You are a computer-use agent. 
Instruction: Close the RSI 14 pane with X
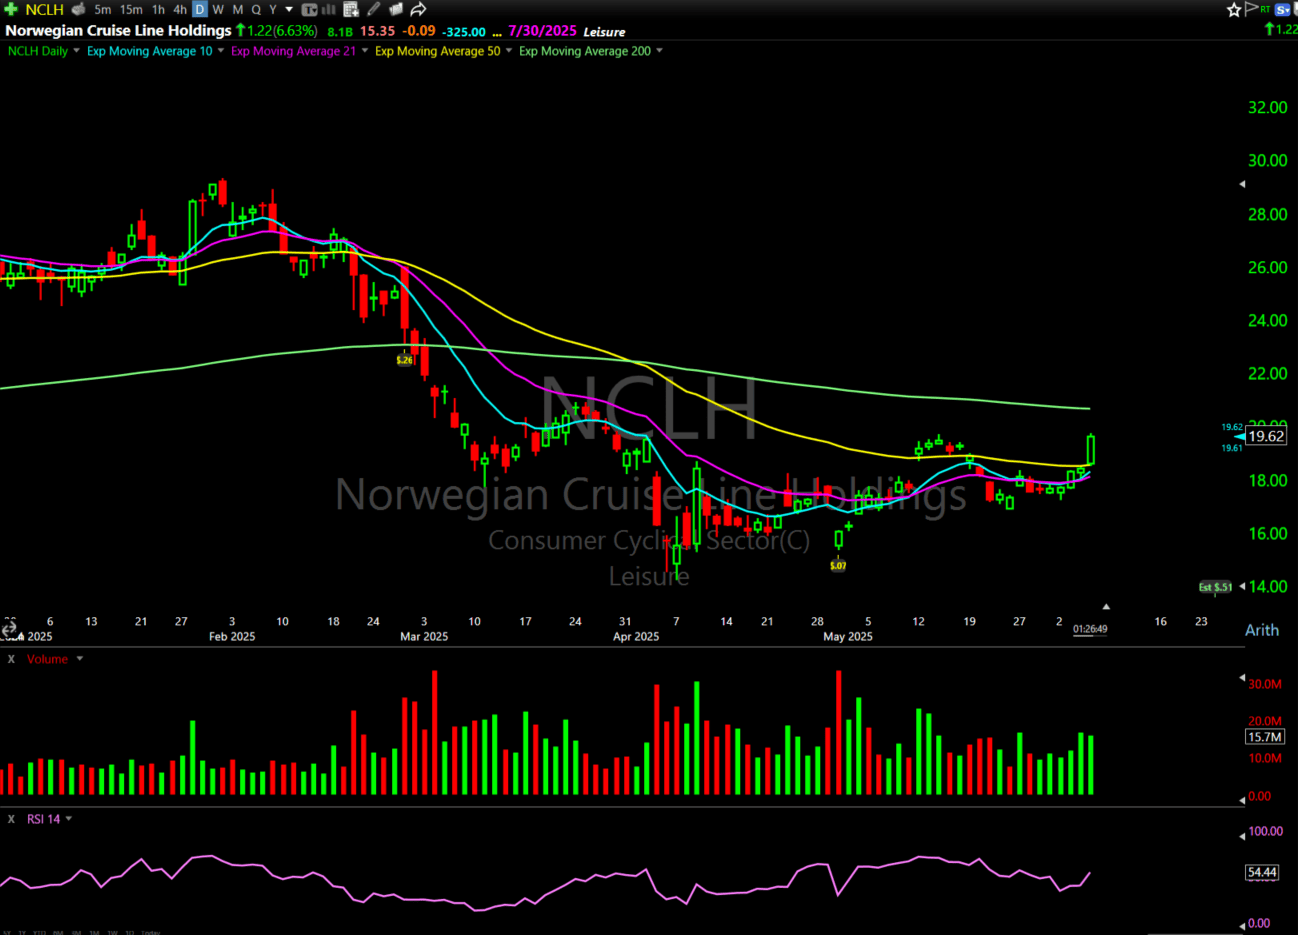(x=12, y=819)
